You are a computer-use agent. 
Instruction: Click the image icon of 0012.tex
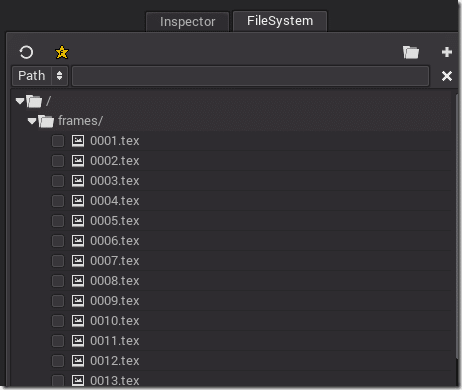[x=78, y=361]
